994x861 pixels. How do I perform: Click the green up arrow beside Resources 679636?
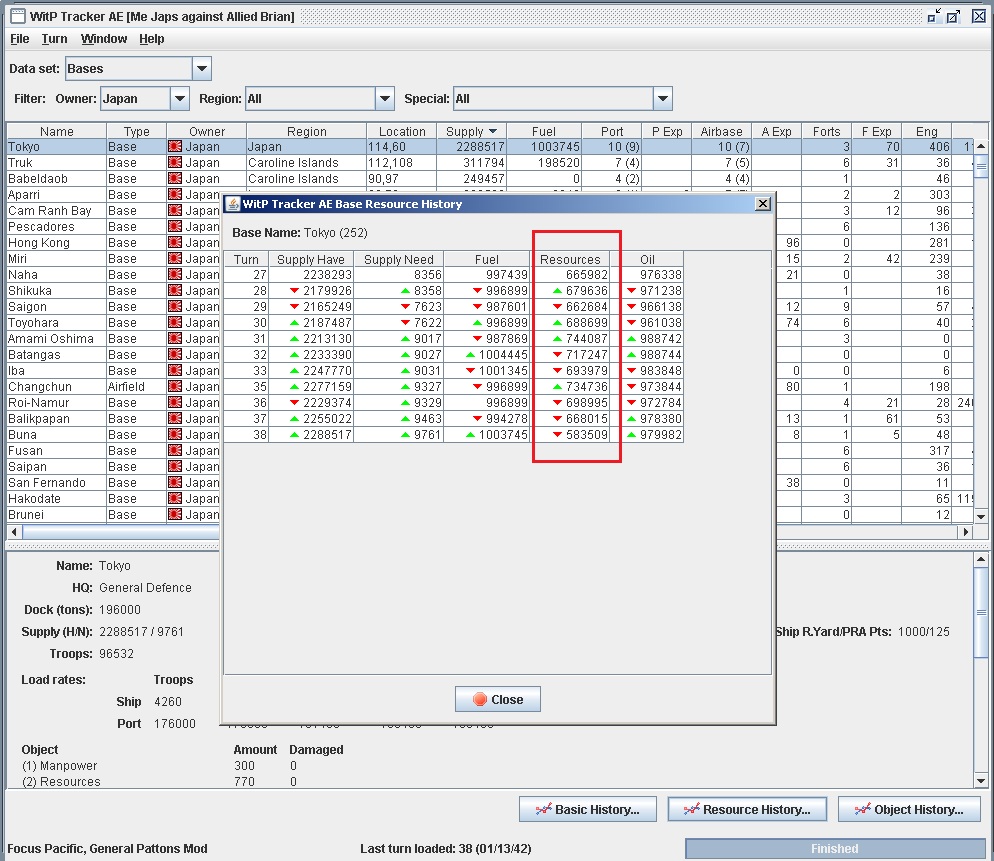point(557,291)
